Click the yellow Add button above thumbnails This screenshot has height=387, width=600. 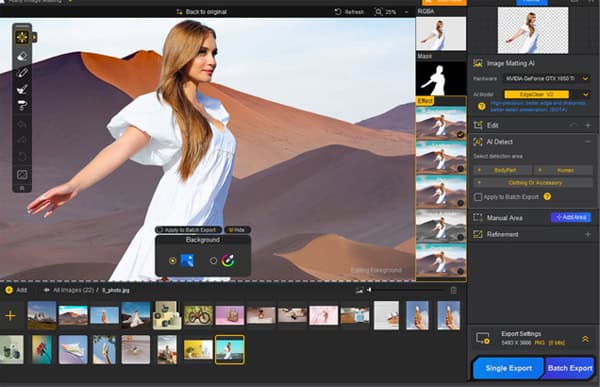(x=16, y=290)
